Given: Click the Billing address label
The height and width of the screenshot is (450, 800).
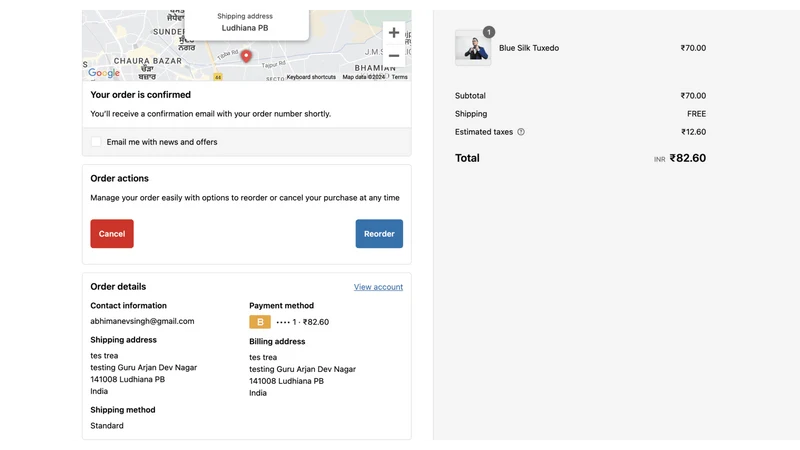Looking at the screenshot, I should [277, 341].
